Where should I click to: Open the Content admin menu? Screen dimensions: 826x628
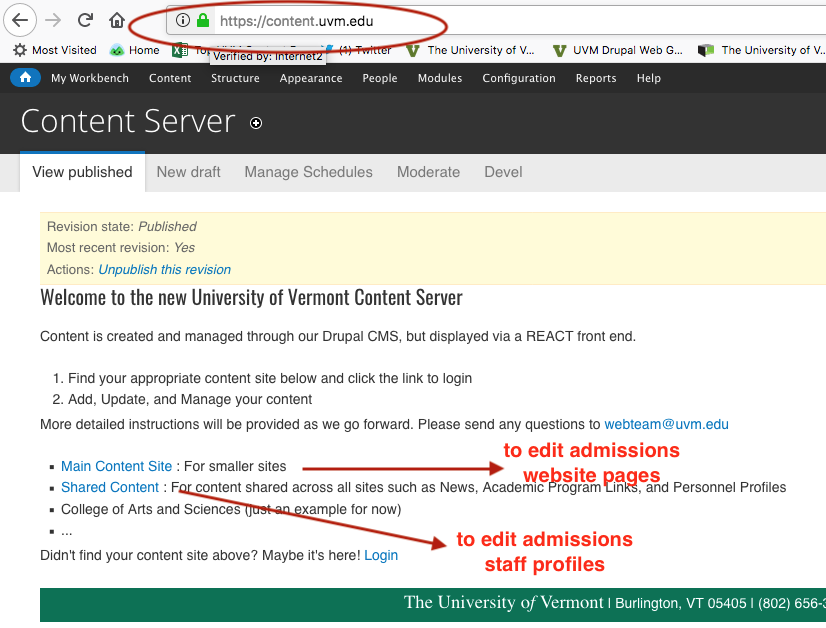pos(170,78)
